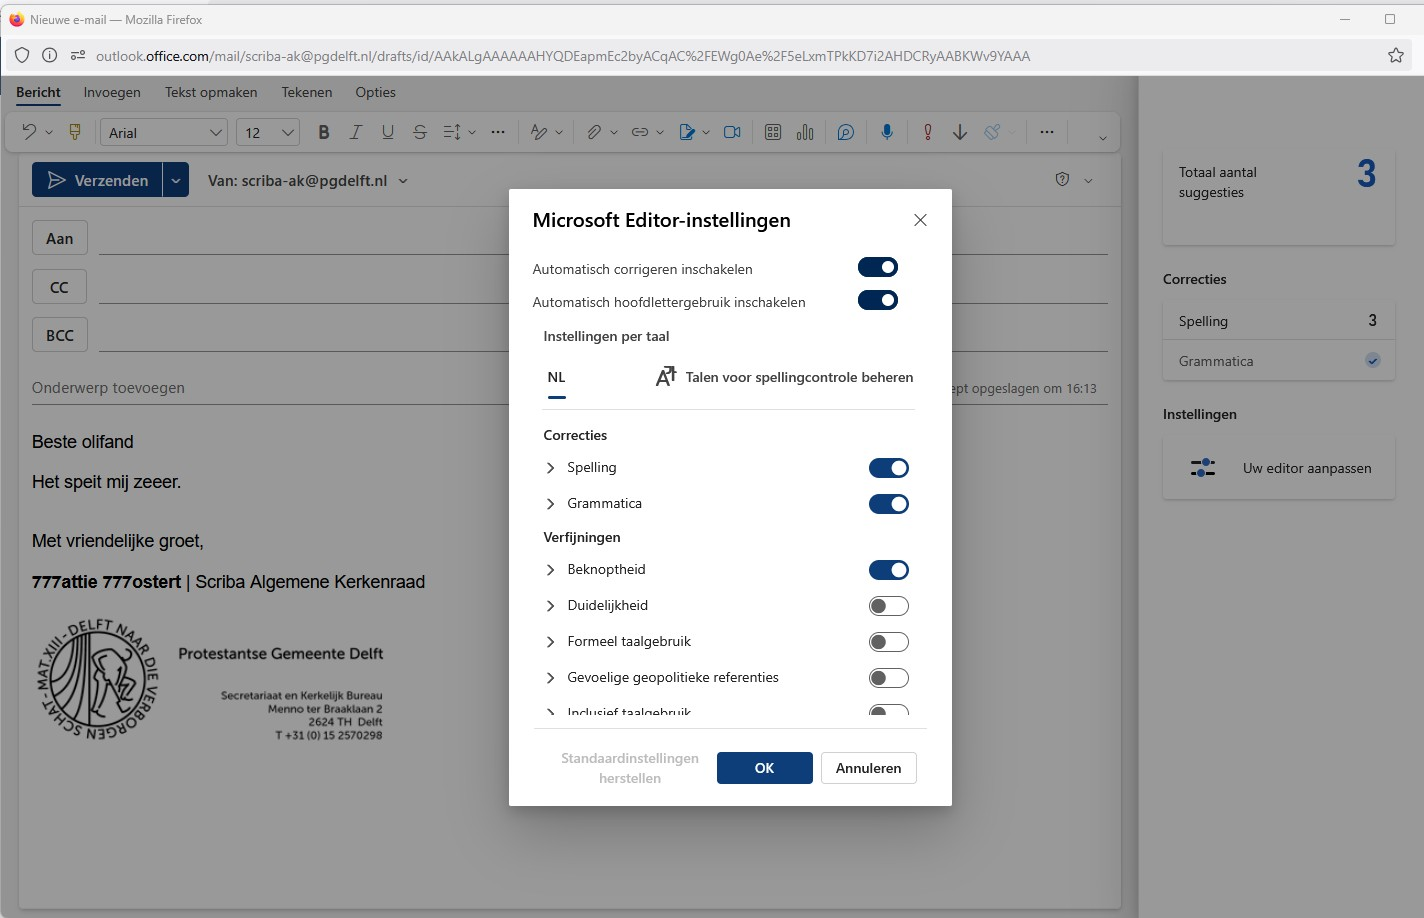Turn on the Duidelijkheid toggle

888,606
